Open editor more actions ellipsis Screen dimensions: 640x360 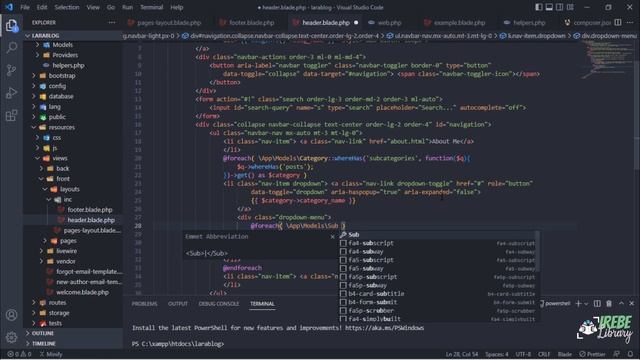tap(630, 22)
